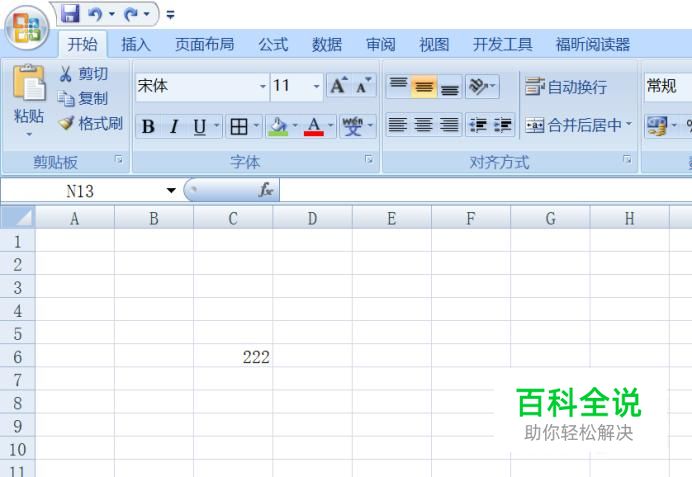The width and height of the screenshot is (692, 477).
Task: Open the borders dropdown arrow
Action: coord(256,126)
